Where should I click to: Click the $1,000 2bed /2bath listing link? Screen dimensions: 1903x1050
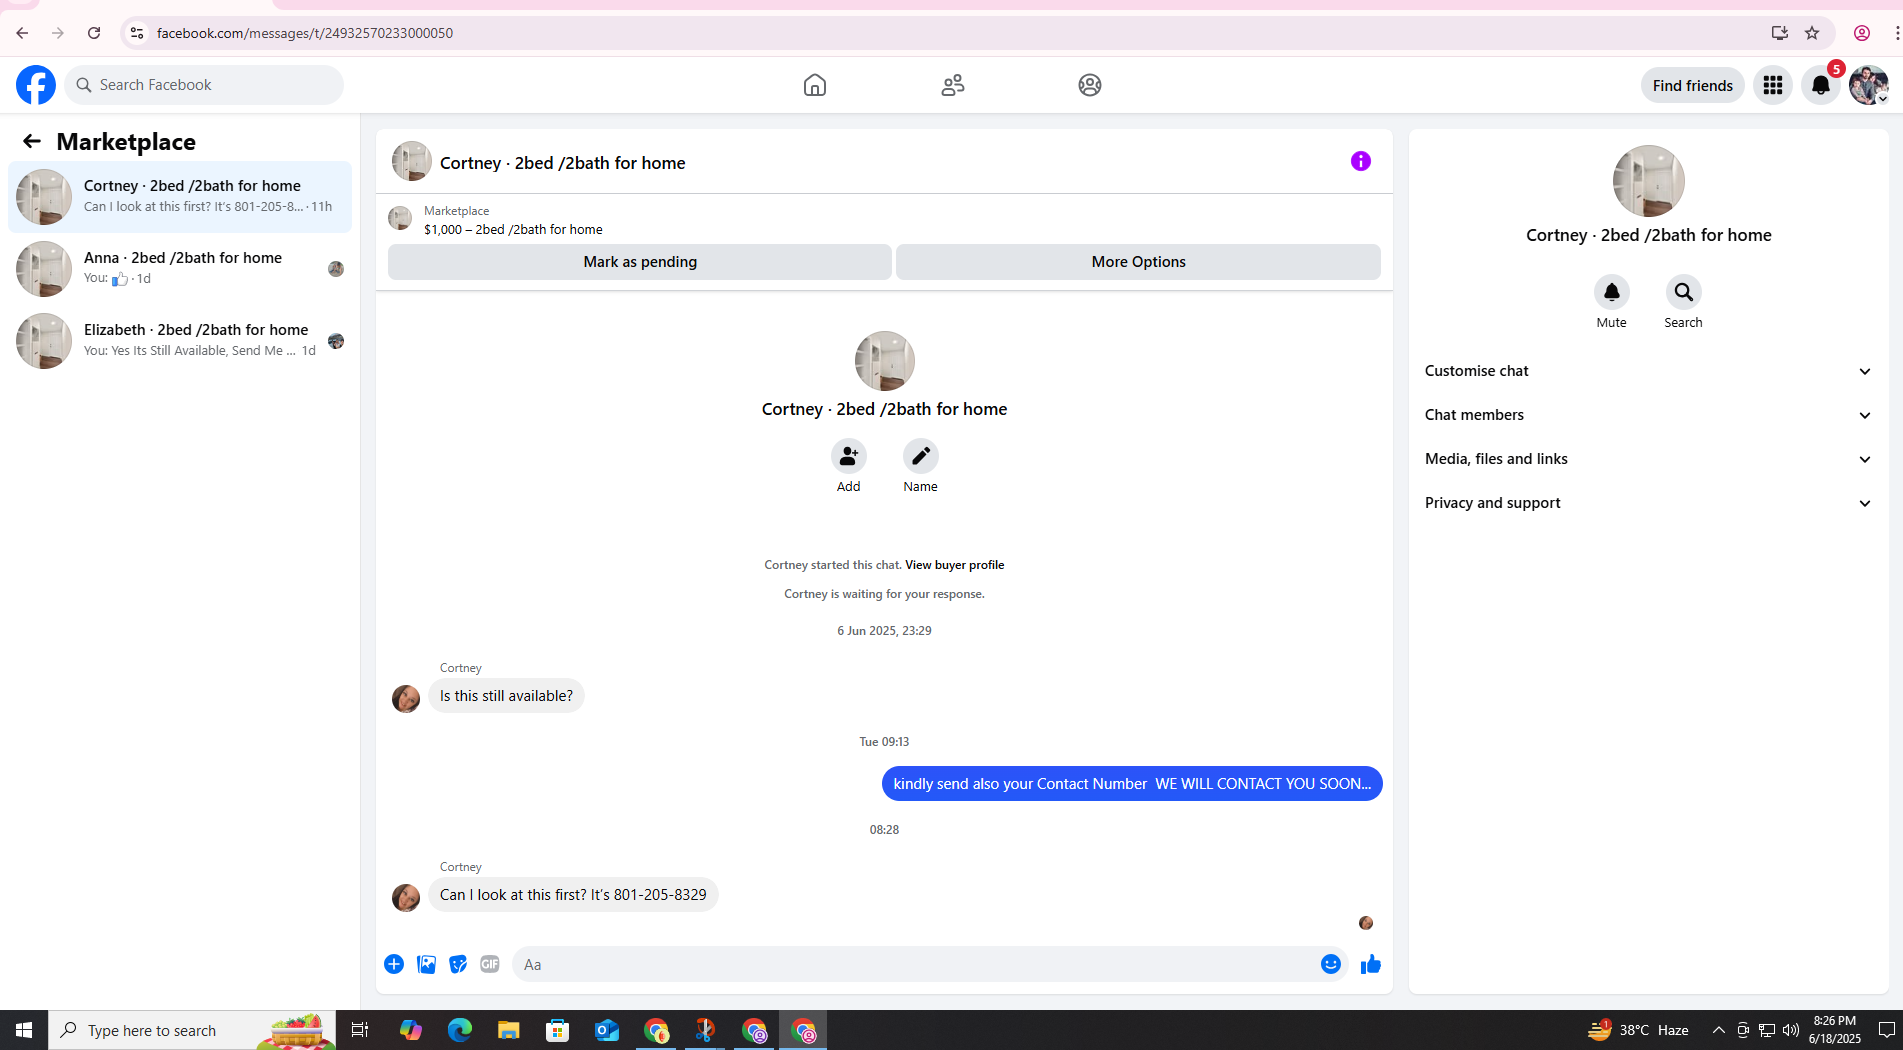(x=513, y=229)
